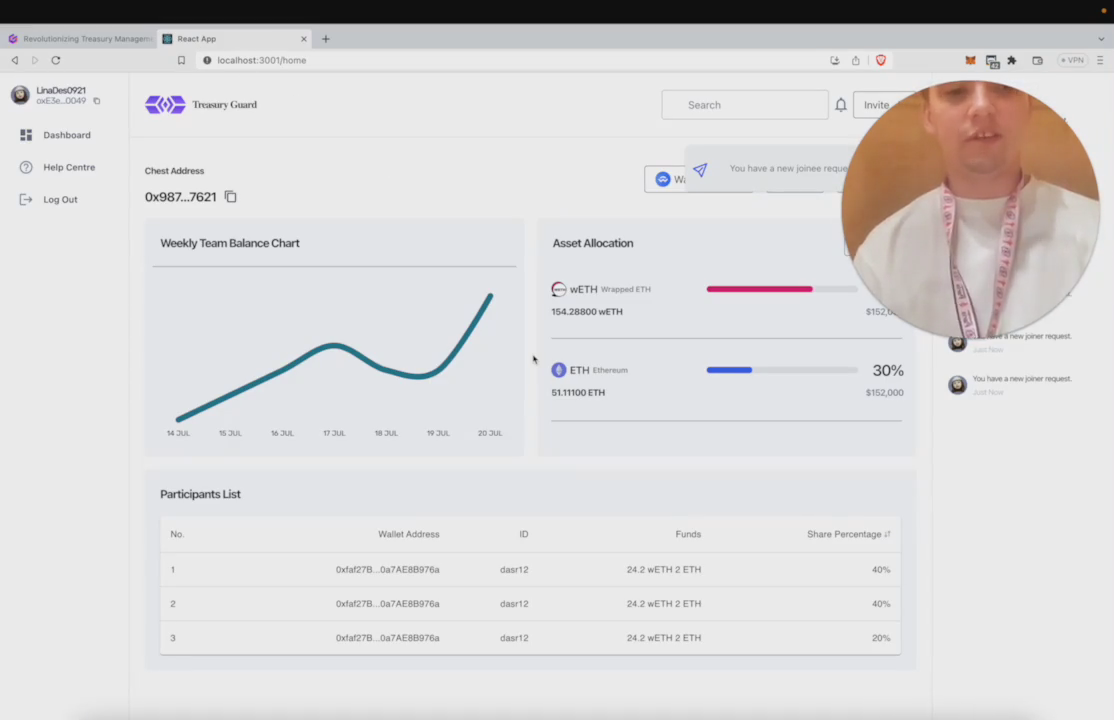Copy the Chest Address 0x987...7621

coord(230,197)
